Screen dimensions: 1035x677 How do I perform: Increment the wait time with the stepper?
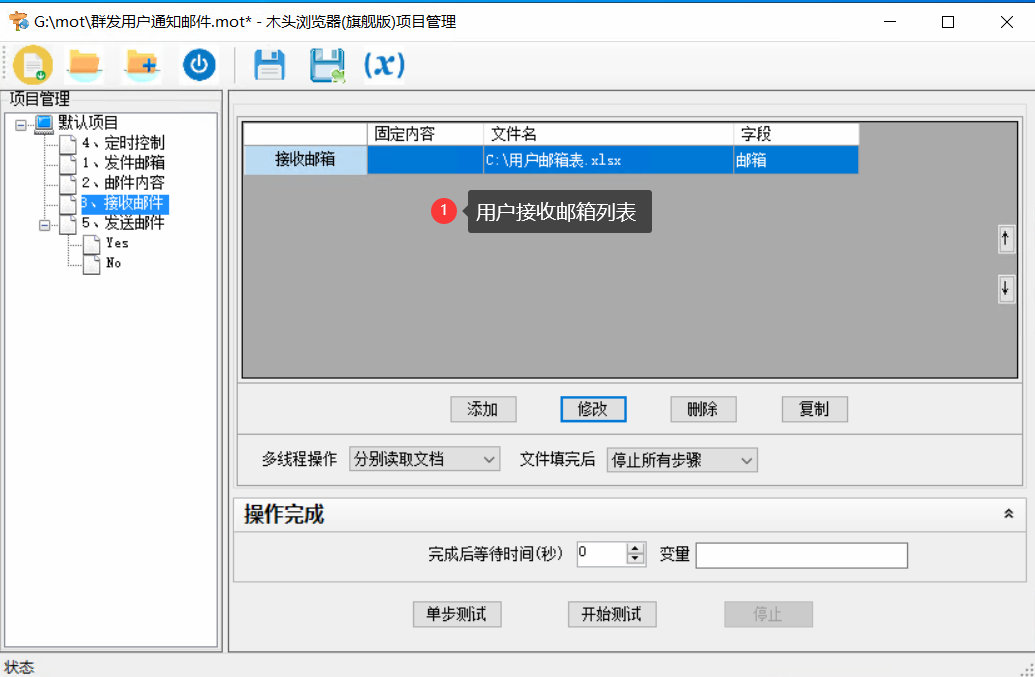634,549
